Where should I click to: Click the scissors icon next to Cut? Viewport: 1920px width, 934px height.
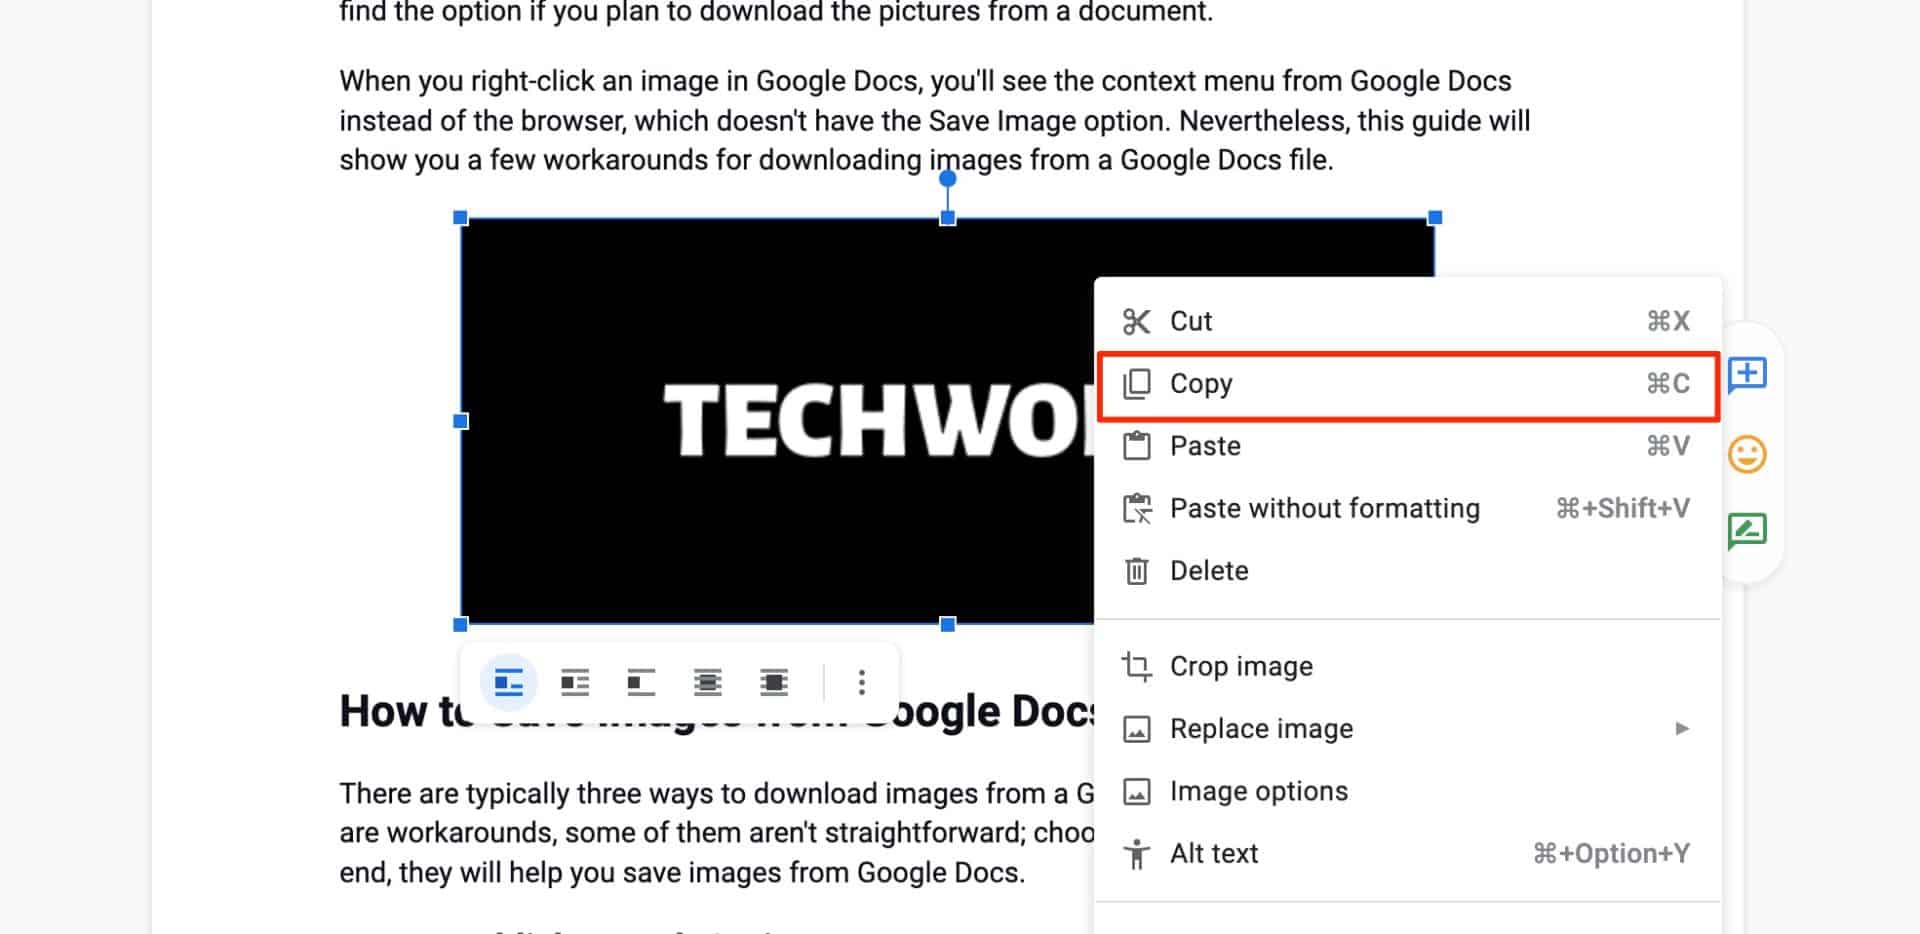pos(1137,321)
